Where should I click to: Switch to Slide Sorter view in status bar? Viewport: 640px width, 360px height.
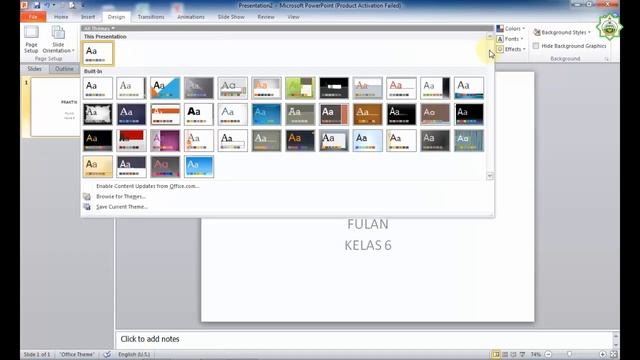pos(504,354)
